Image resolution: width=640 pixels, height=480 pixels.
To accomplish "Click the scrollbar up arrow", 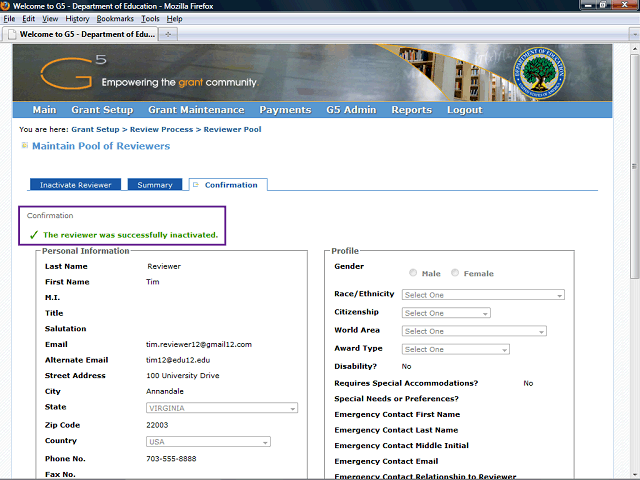I will click(x=634, y=48).
